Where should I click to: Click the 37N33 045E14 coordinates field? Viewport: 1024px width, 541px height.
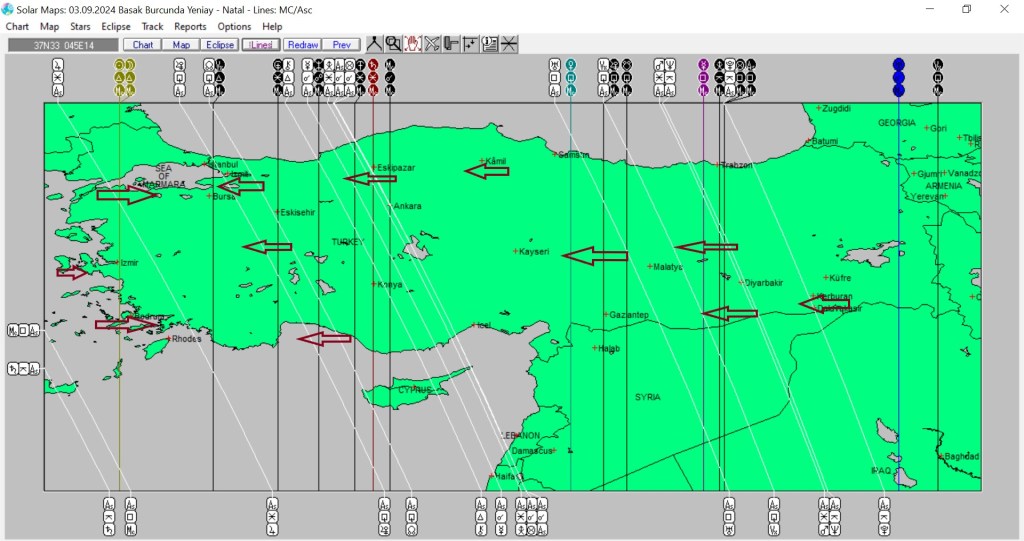(x=62, y=45)
